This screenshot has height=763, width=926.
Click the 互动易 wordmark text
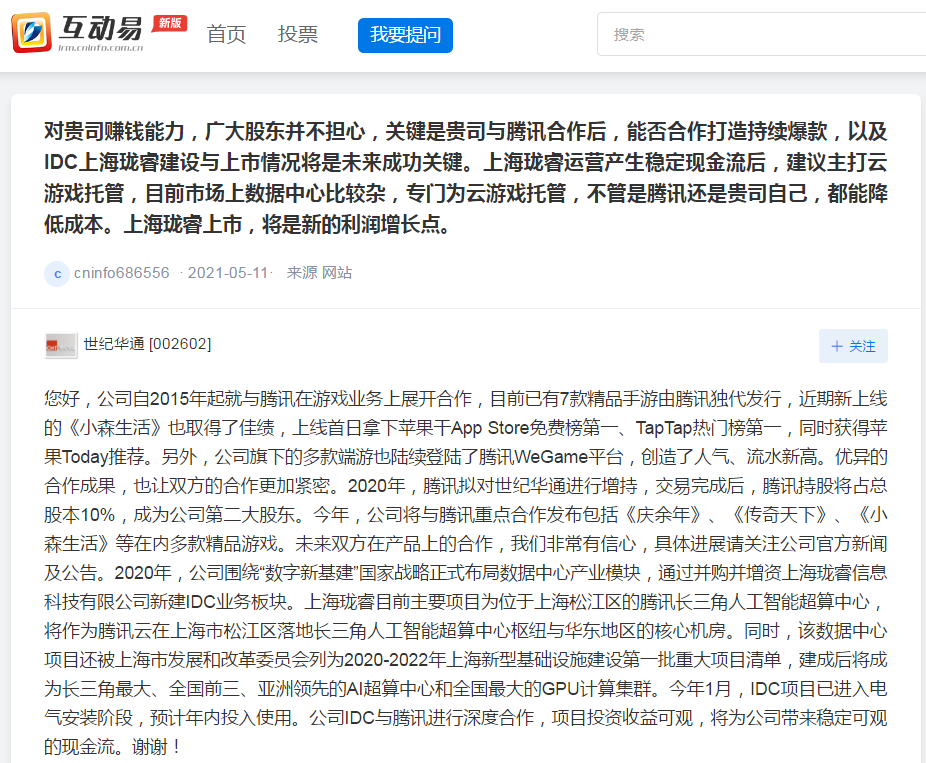[x=102, y=27]
